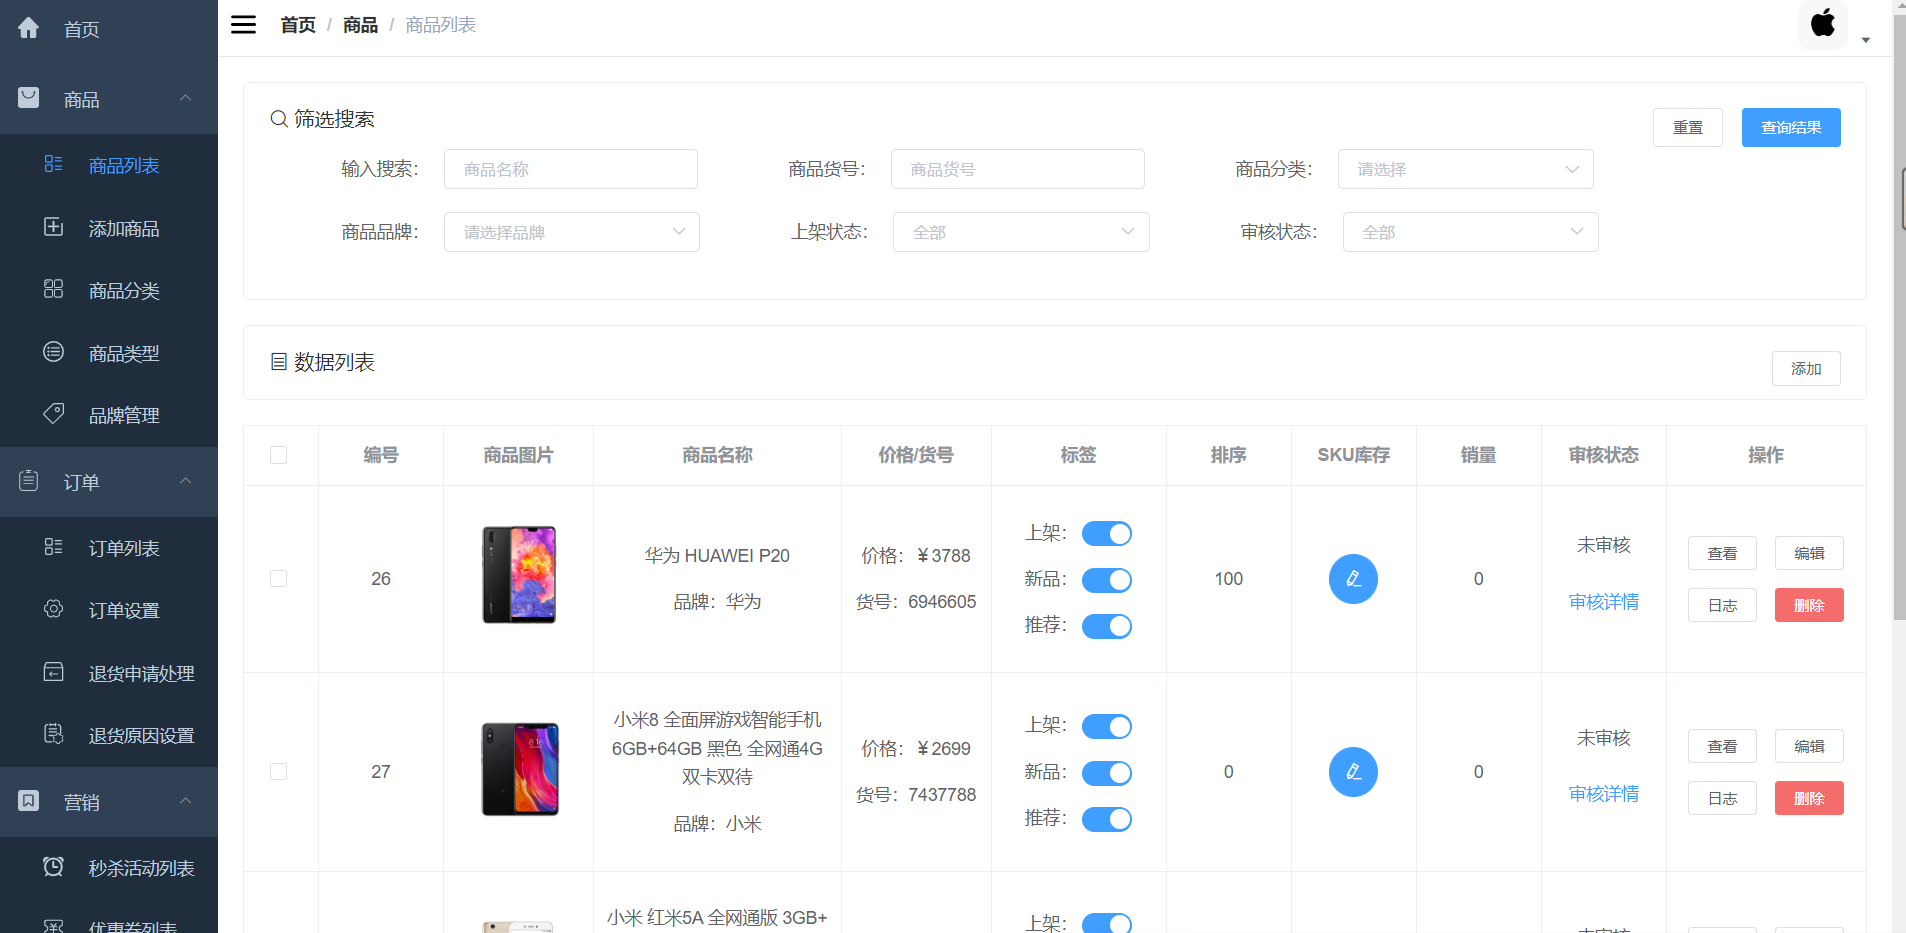Click the 商品名称 search input
The height and width of the screenshot is (933, 1906).
pyautogui.click(x=571, y=169)
